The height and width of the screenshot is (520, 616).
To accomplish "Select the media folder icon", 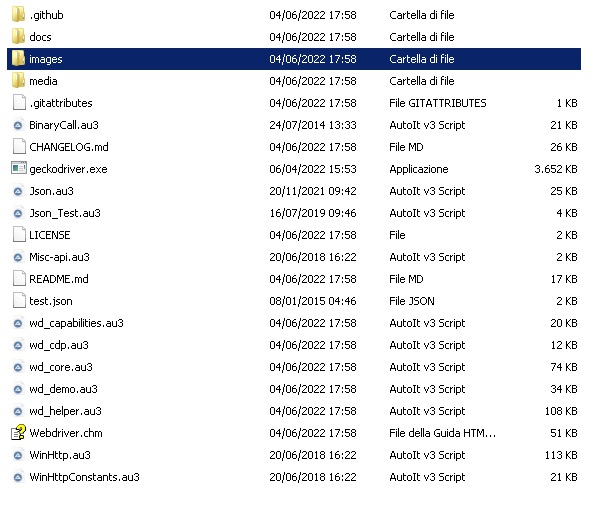I will (x=18, y=81).
